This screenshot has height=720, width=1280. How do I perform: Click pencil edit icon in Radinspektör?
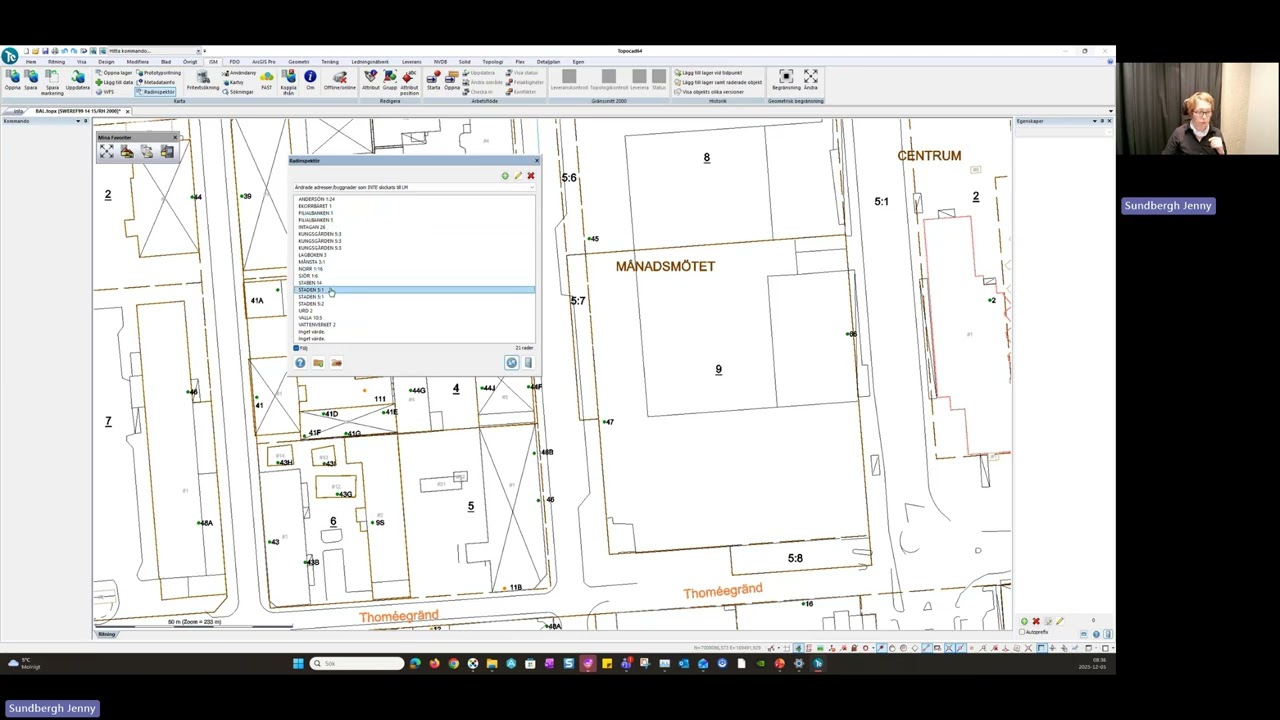coord(518,176)
